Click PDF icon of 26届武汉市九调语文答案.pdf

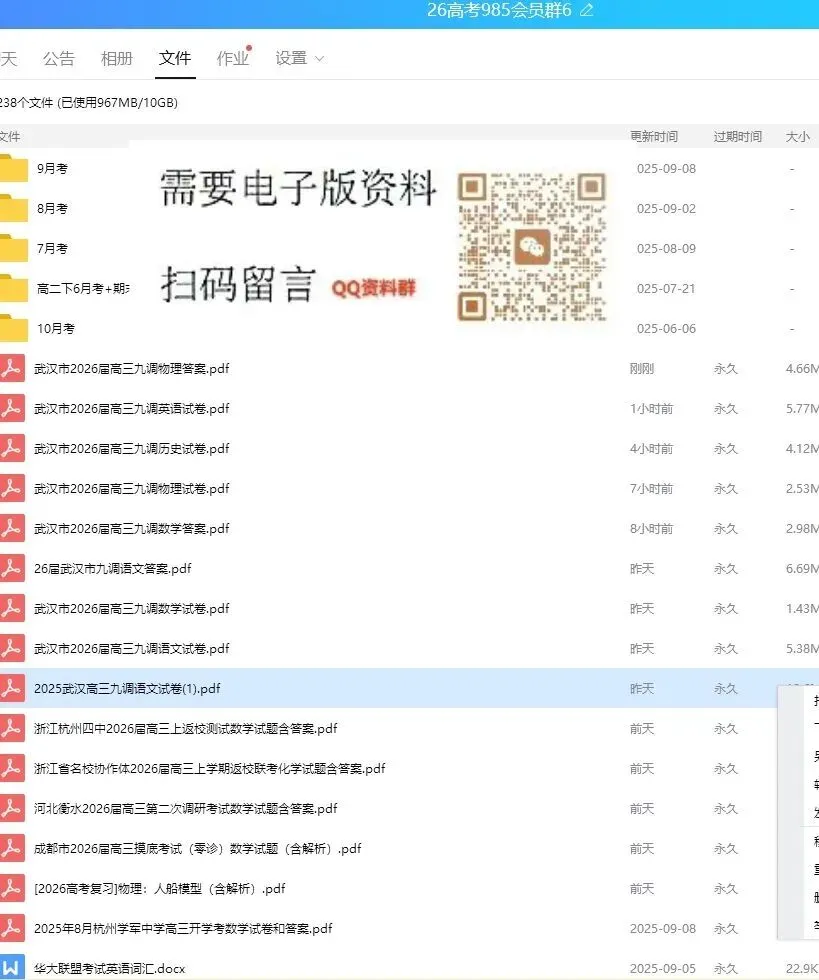pyautogui.click(x=12, y=568)
